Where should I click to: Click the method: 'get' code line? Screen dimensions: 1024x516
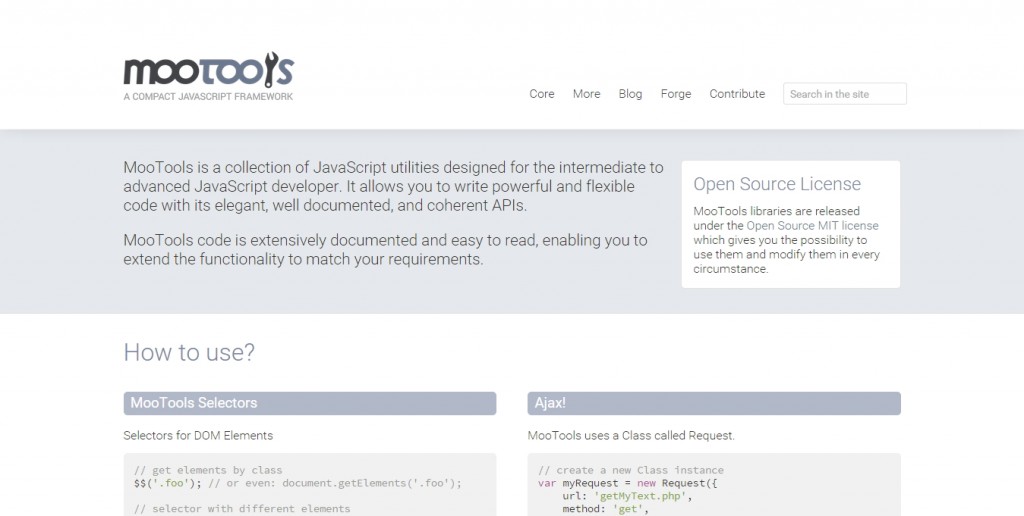point(605,508)
